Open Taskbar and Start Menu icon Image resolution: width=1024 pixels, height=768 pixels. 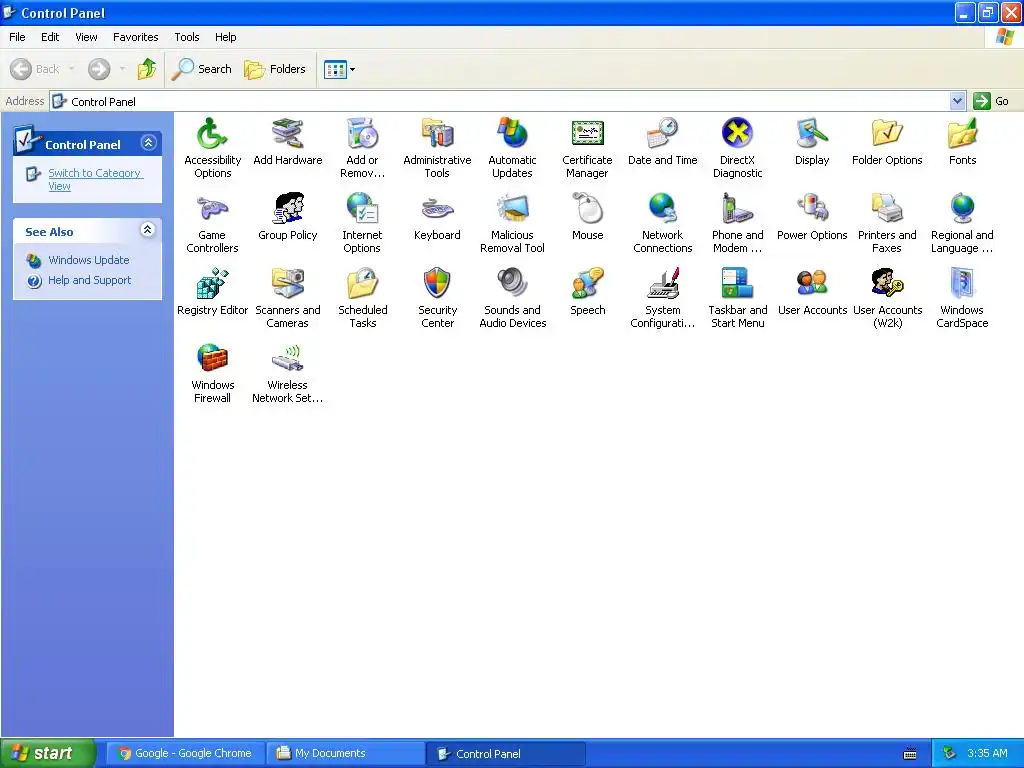click(x=737, y=285)
